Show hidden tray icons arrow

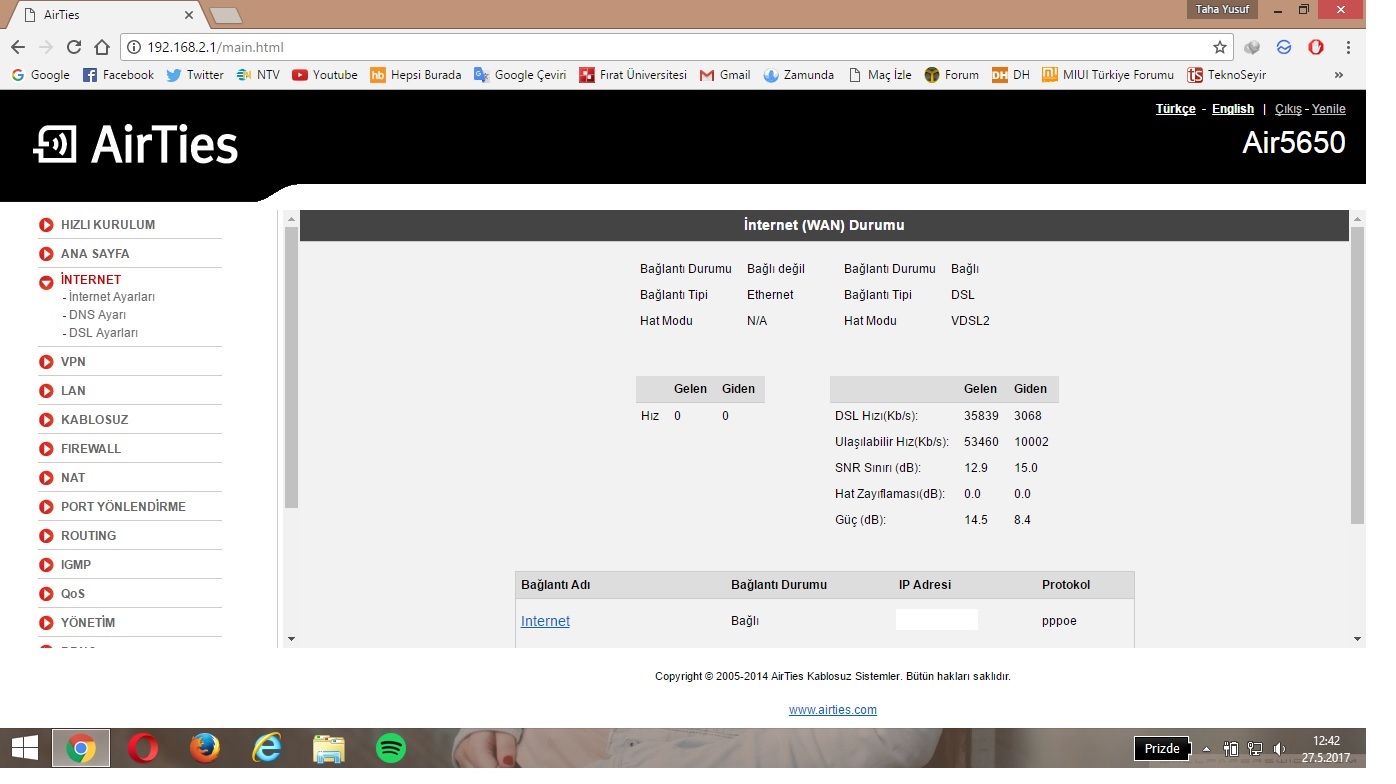(1206, 748)
